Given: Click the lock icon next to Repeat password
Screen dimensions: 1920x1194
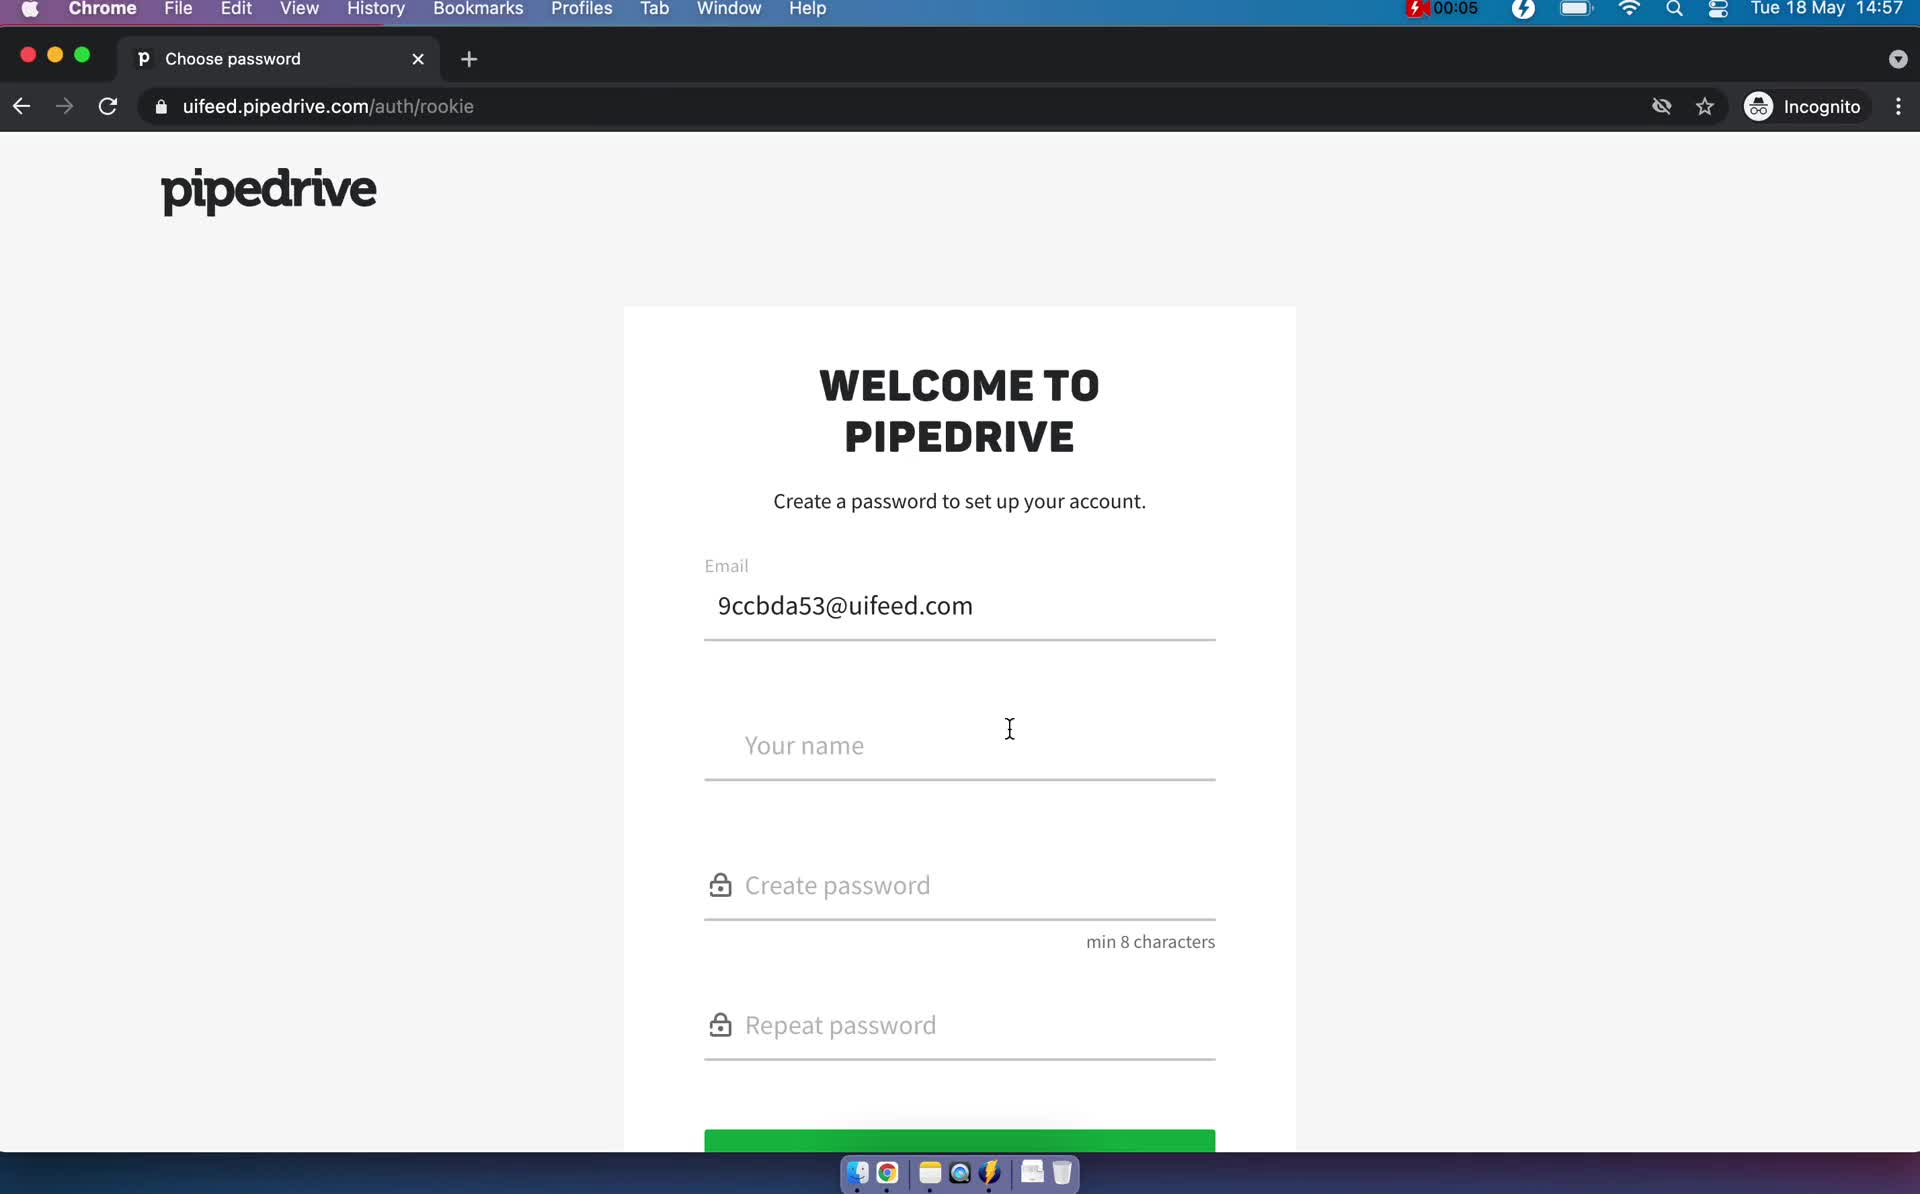Looking at the screenshot, I should pos(721,1023).
